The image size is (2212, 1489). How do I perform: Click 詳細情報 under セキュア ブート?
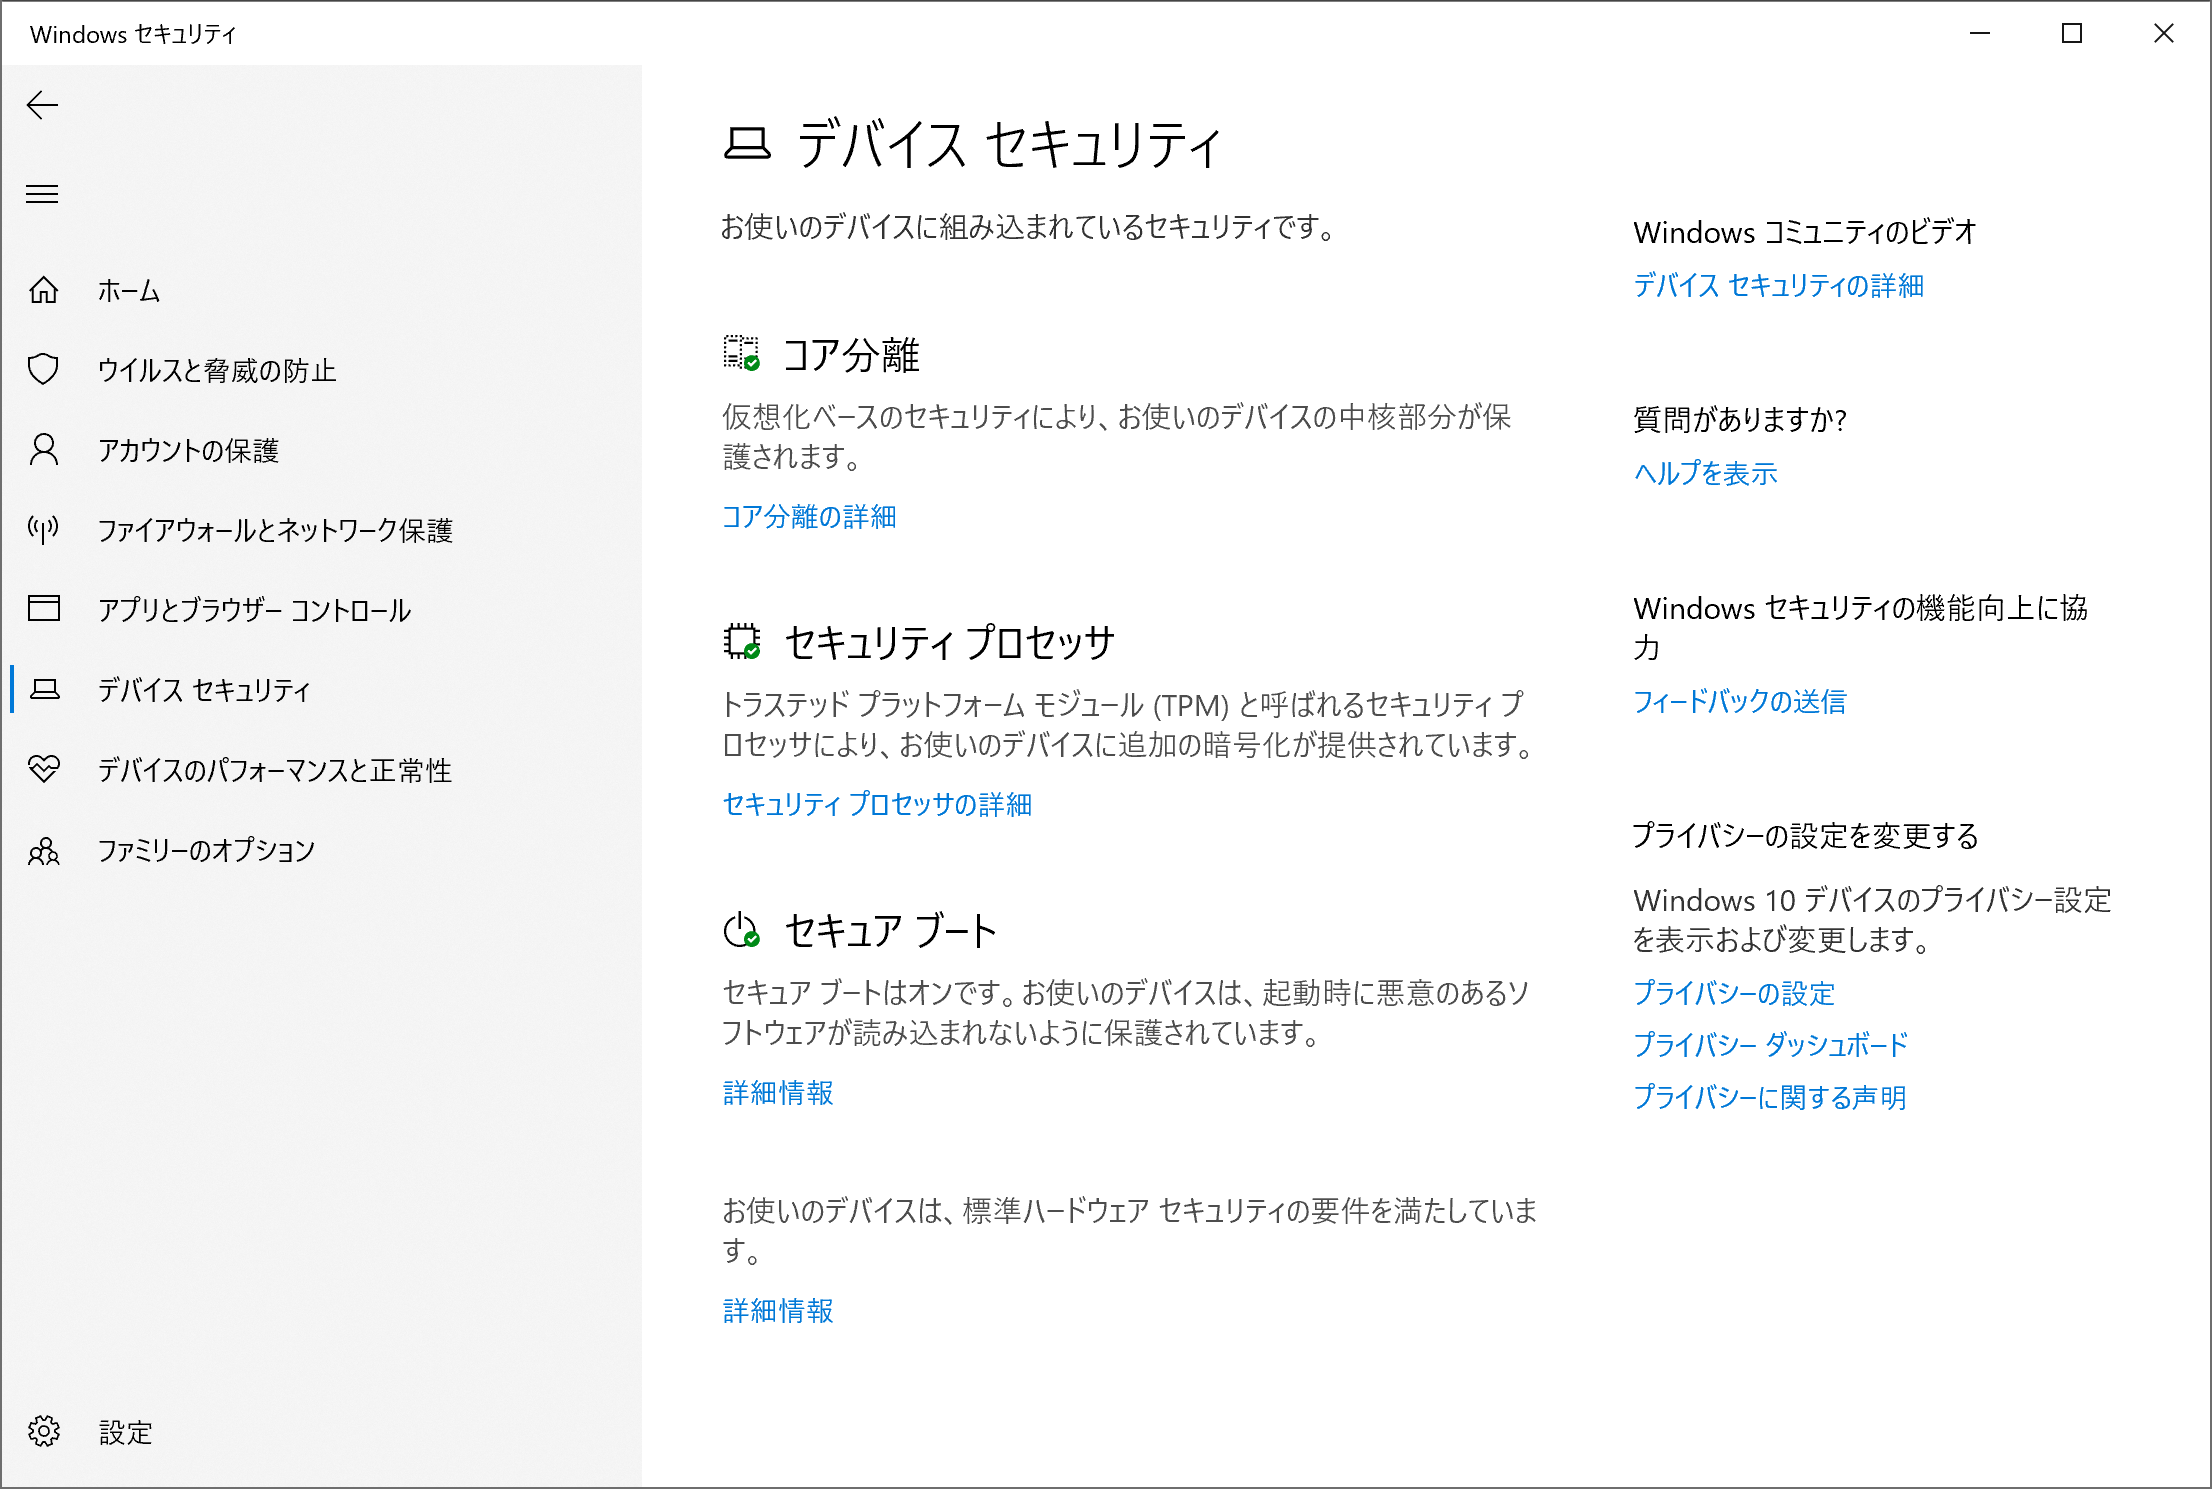(778, 1093)
